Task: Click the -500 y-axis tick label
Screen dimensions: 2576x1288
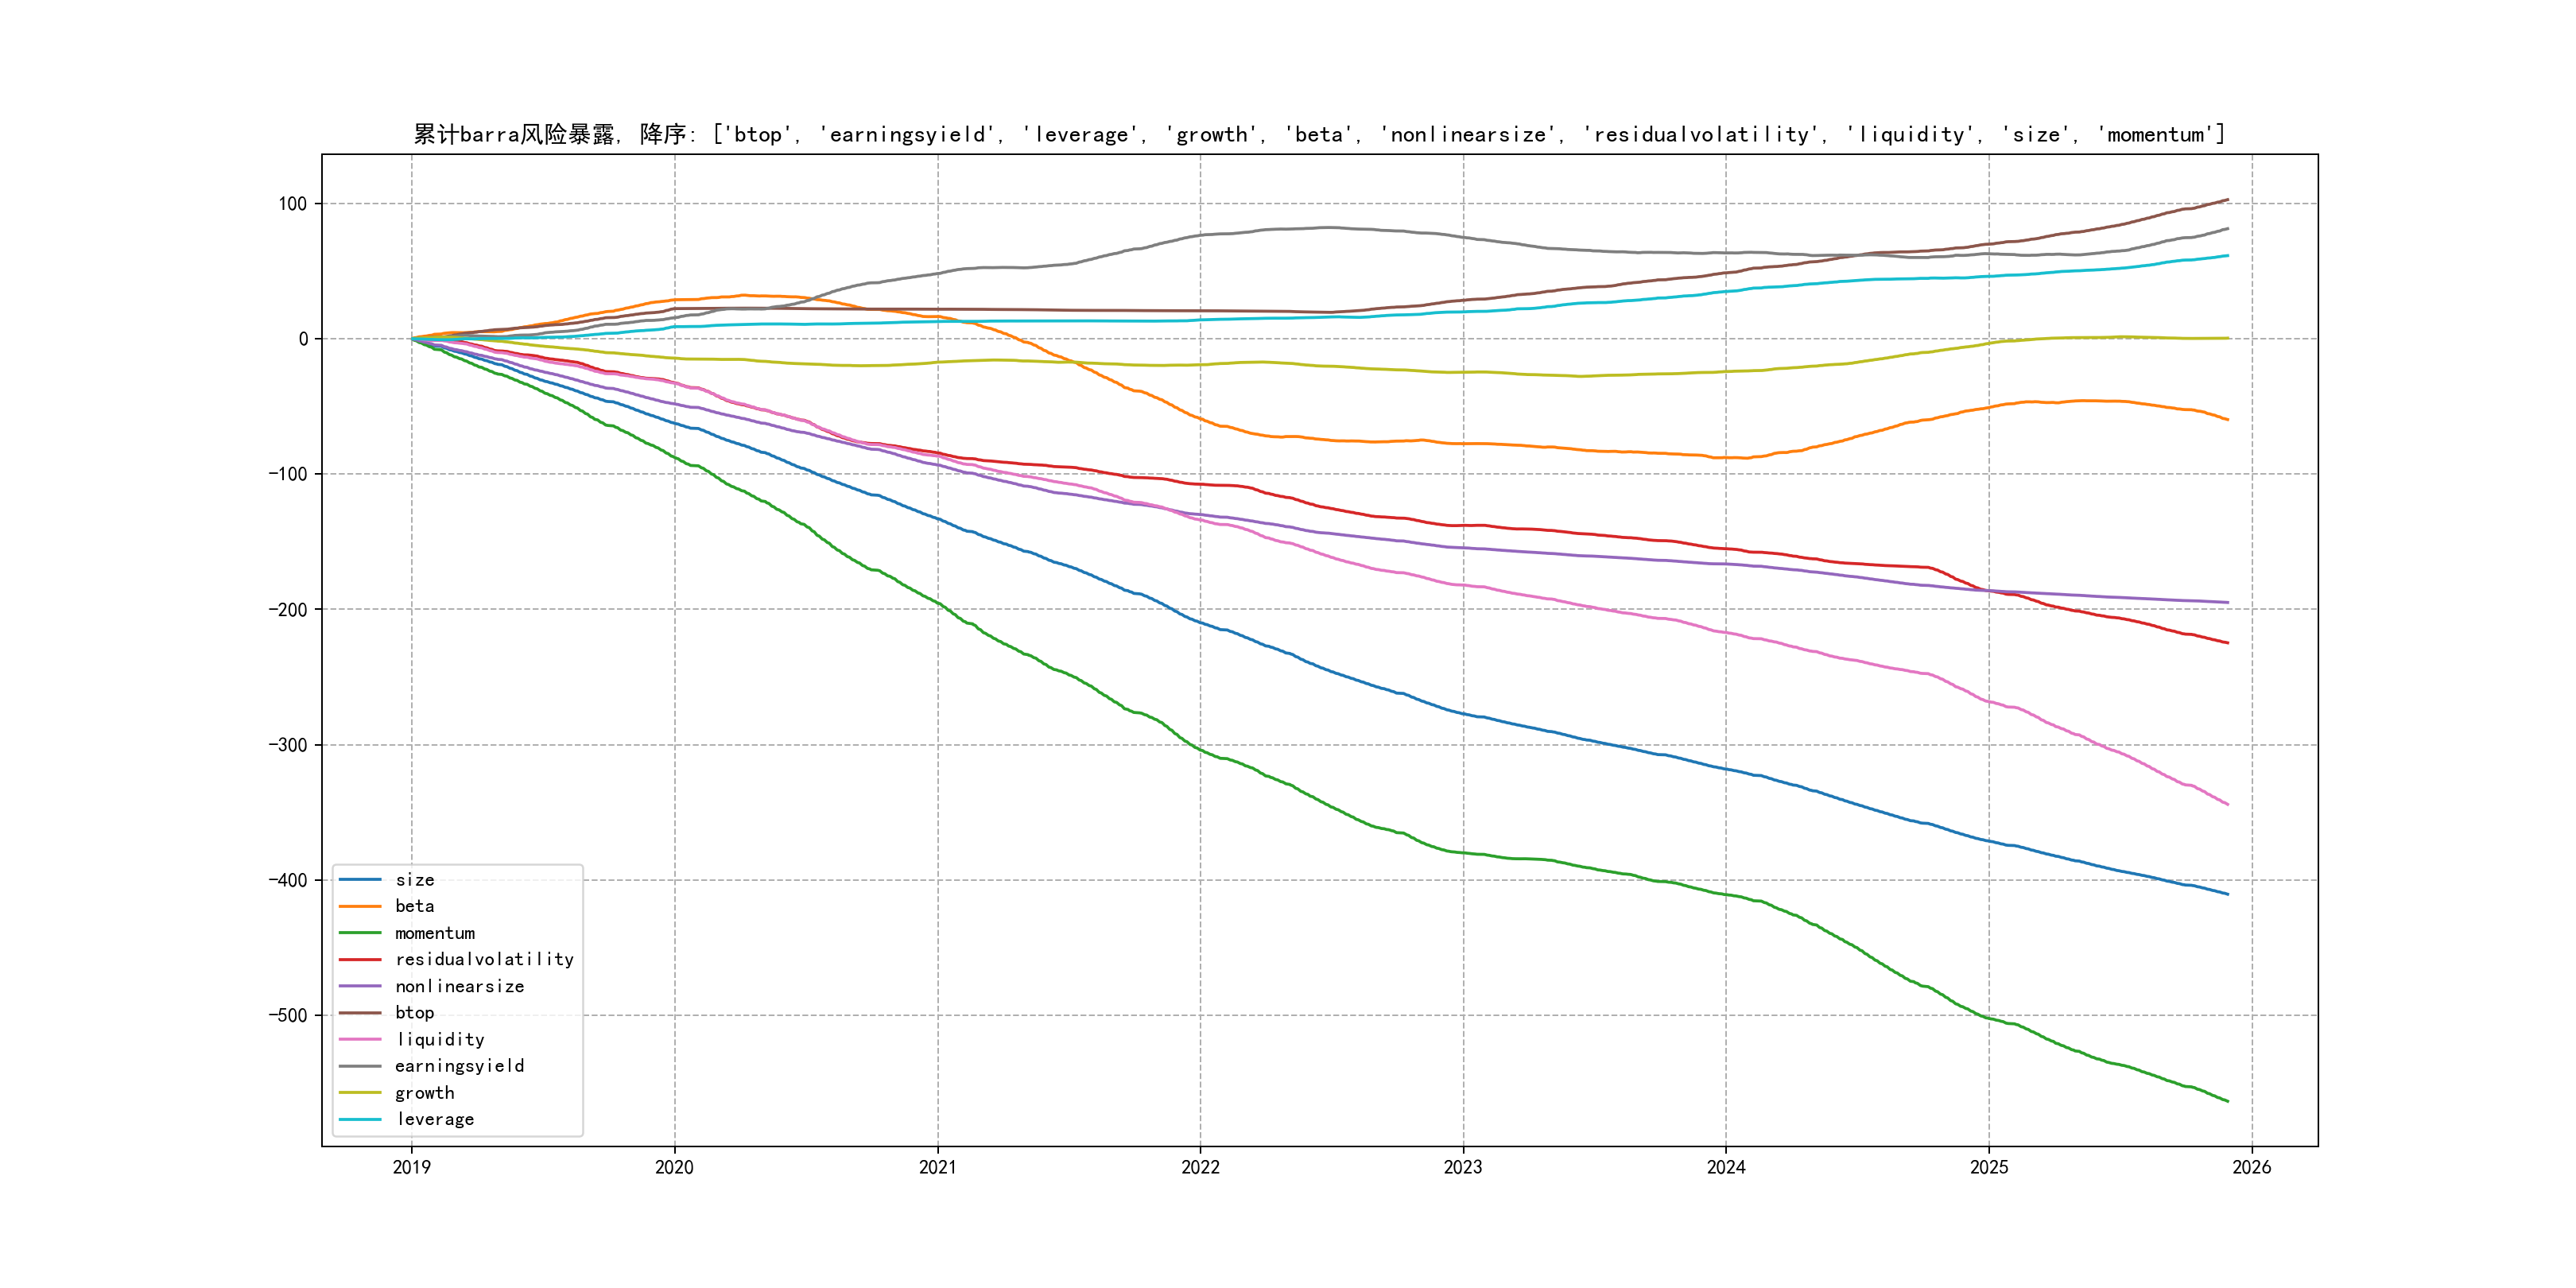Action: pos(288,1015)
